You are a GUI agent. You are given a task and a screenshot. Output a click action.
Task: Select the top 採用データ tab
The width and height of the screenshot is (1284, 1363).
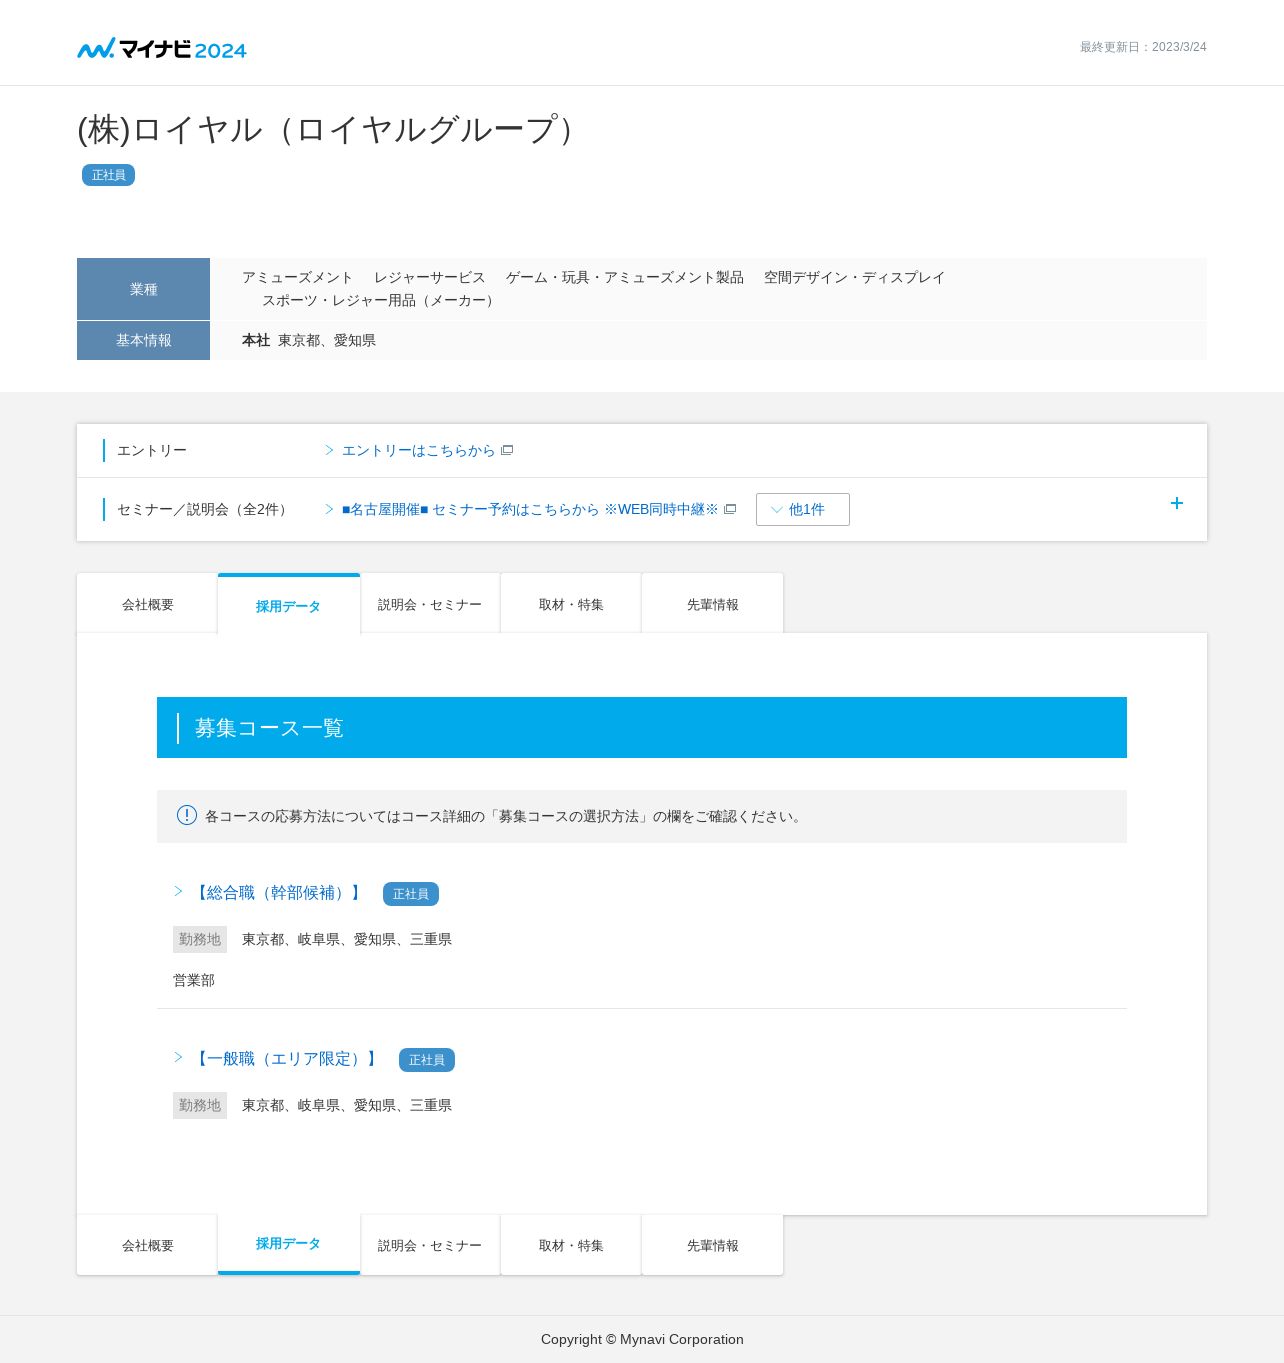(x=289, y=605)
